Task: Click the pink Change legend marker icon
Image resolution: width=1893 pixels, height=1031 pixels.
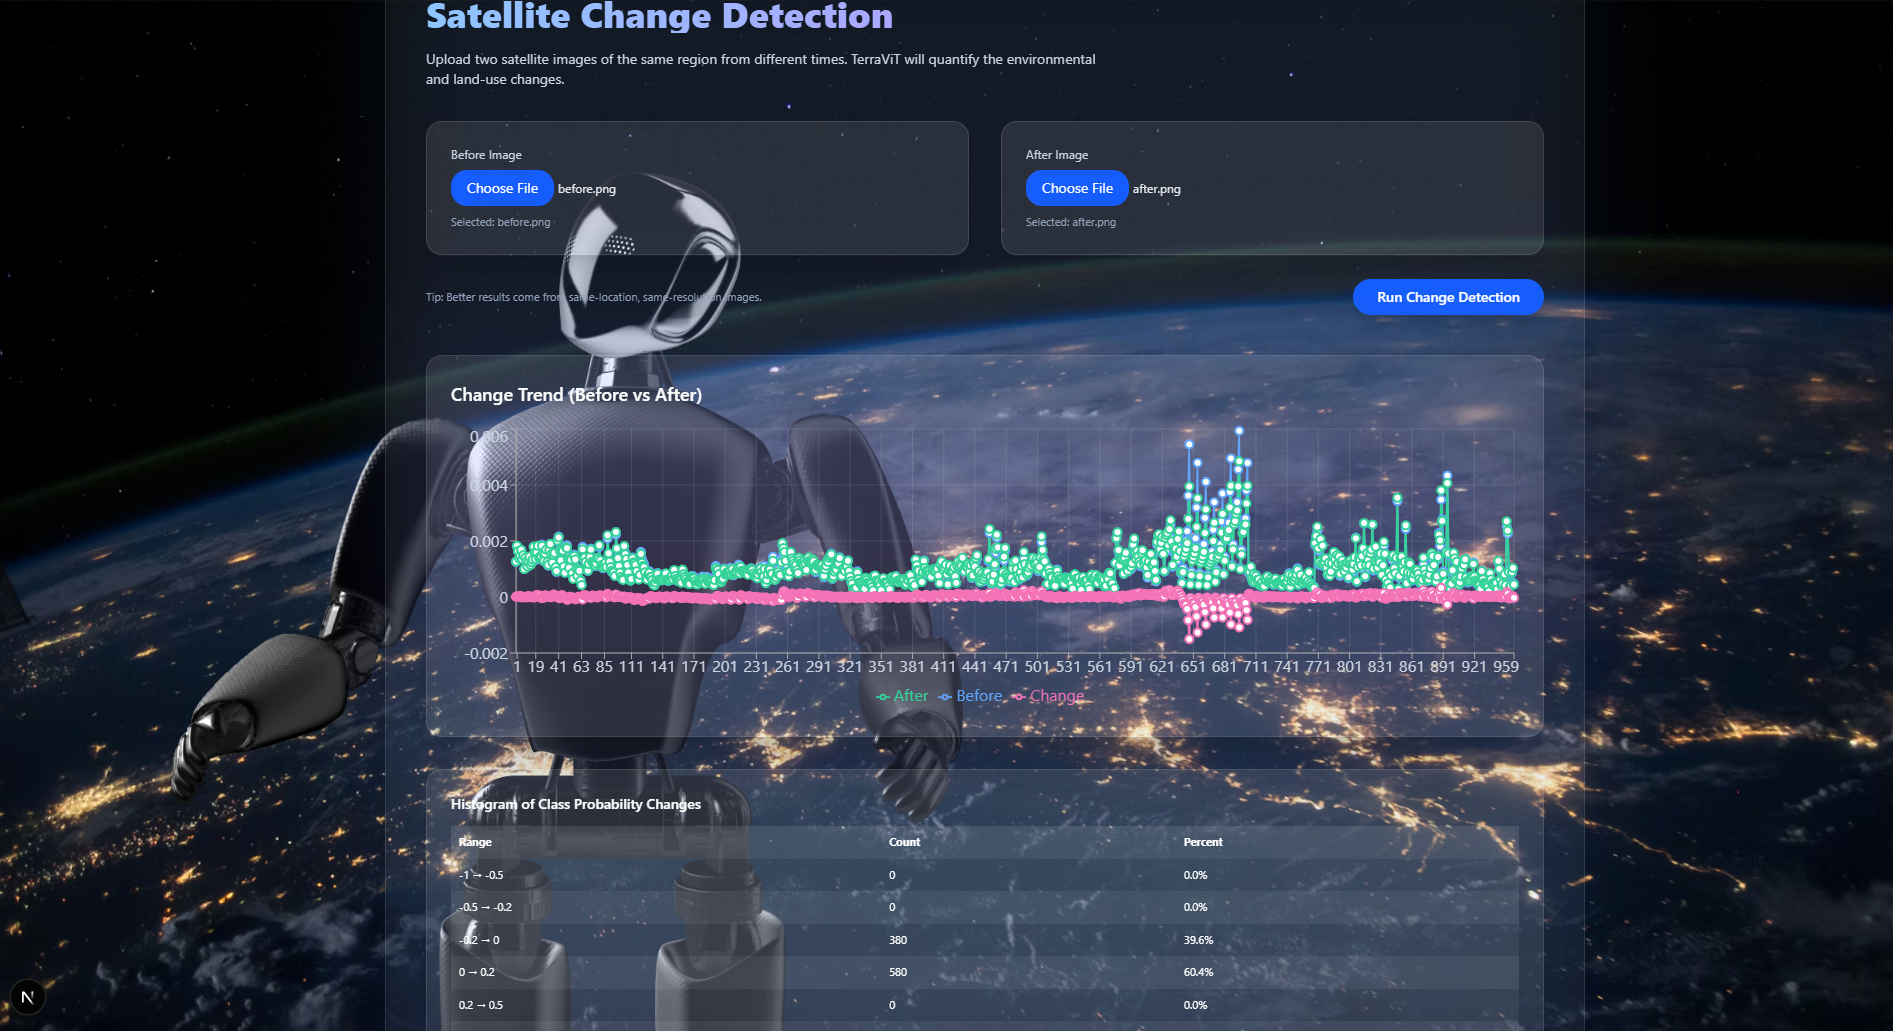Action: (1018, 697)
